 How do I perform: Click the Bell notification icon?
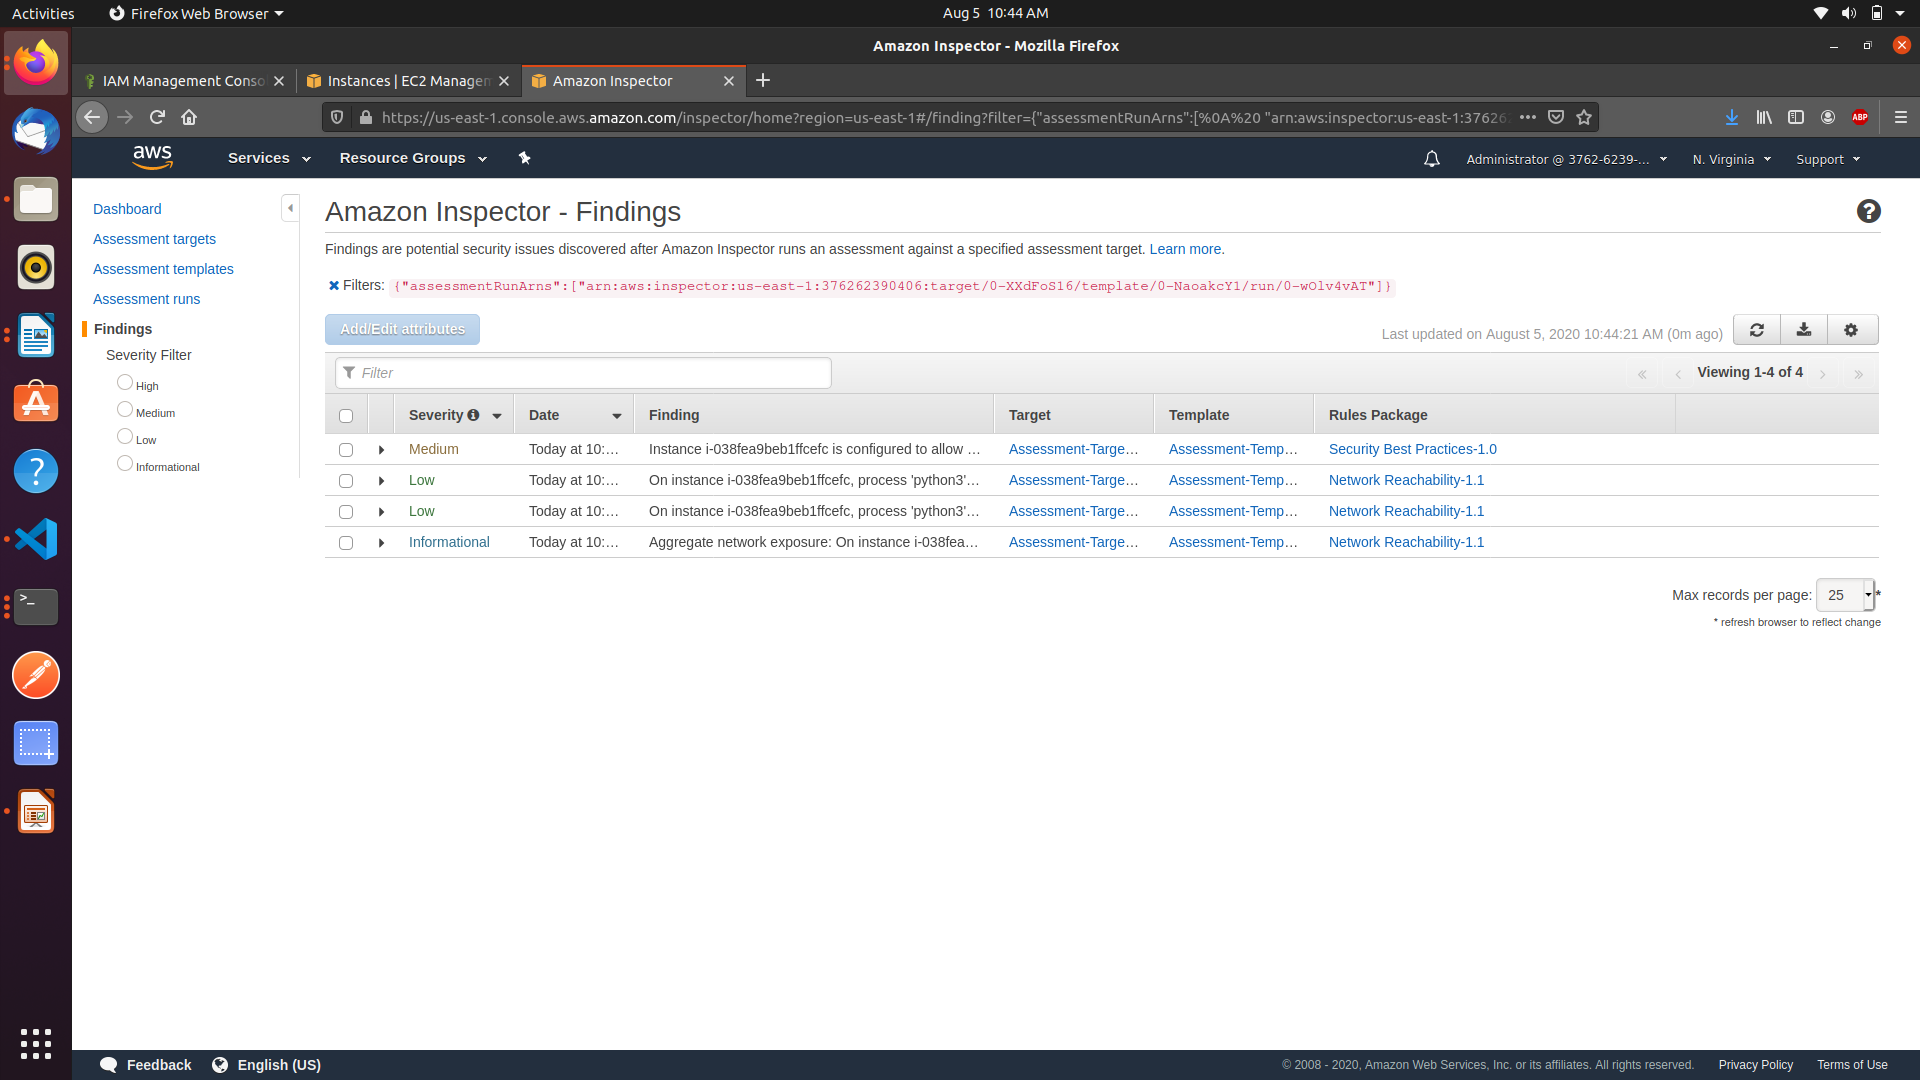[1432, 157]
